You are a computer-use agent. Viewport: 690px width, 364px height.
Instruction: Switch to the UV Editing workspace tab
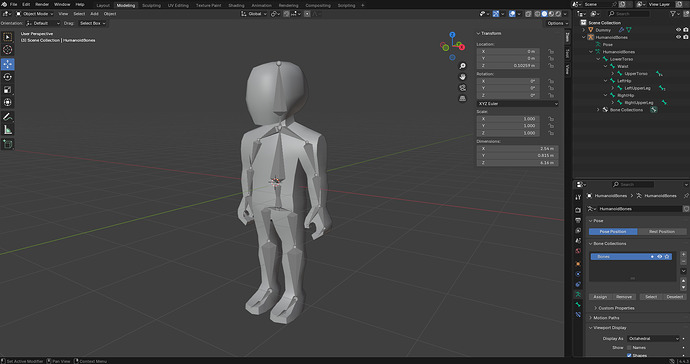(x=178, y=5)
